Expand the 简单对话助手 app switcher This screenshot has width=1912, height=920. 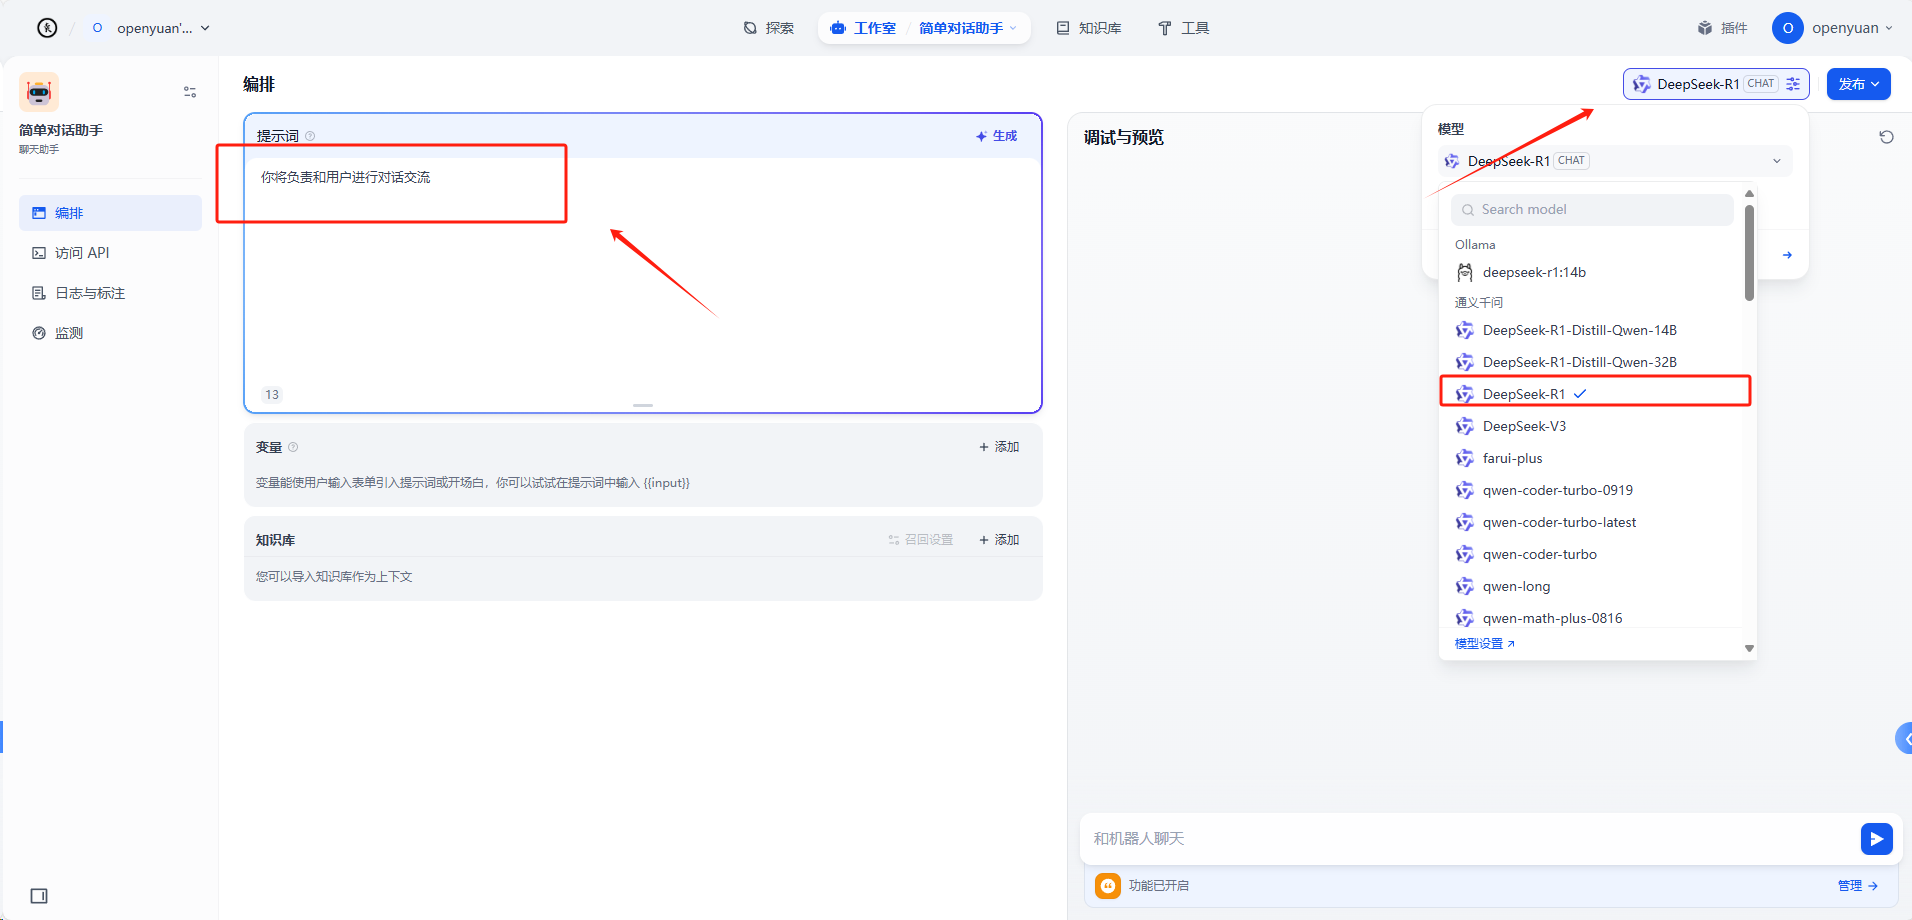(x=968, y=28)
